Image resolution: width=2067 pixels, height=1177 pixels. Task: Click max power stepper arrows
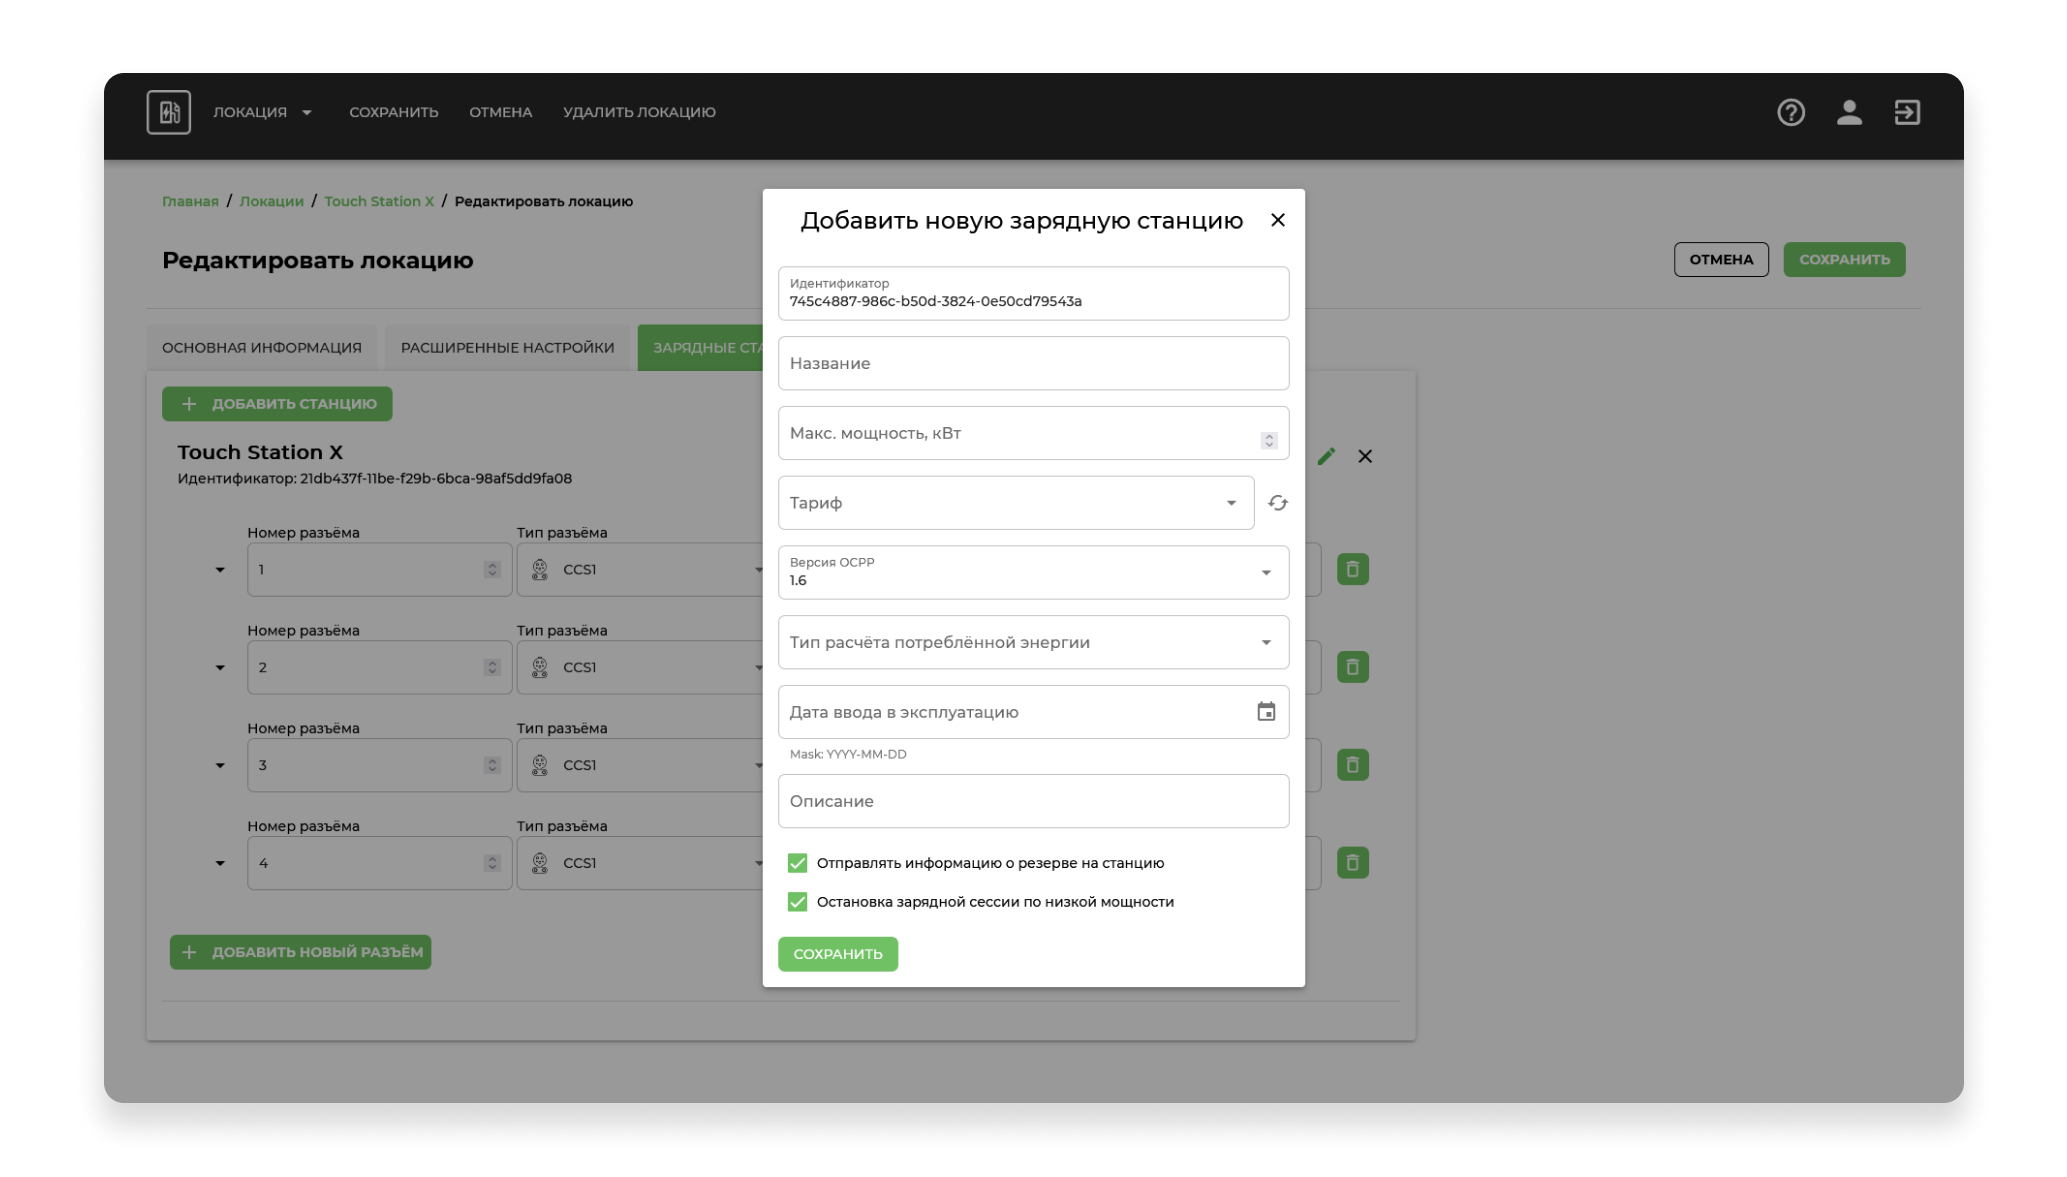click(x=1268, y=440)
